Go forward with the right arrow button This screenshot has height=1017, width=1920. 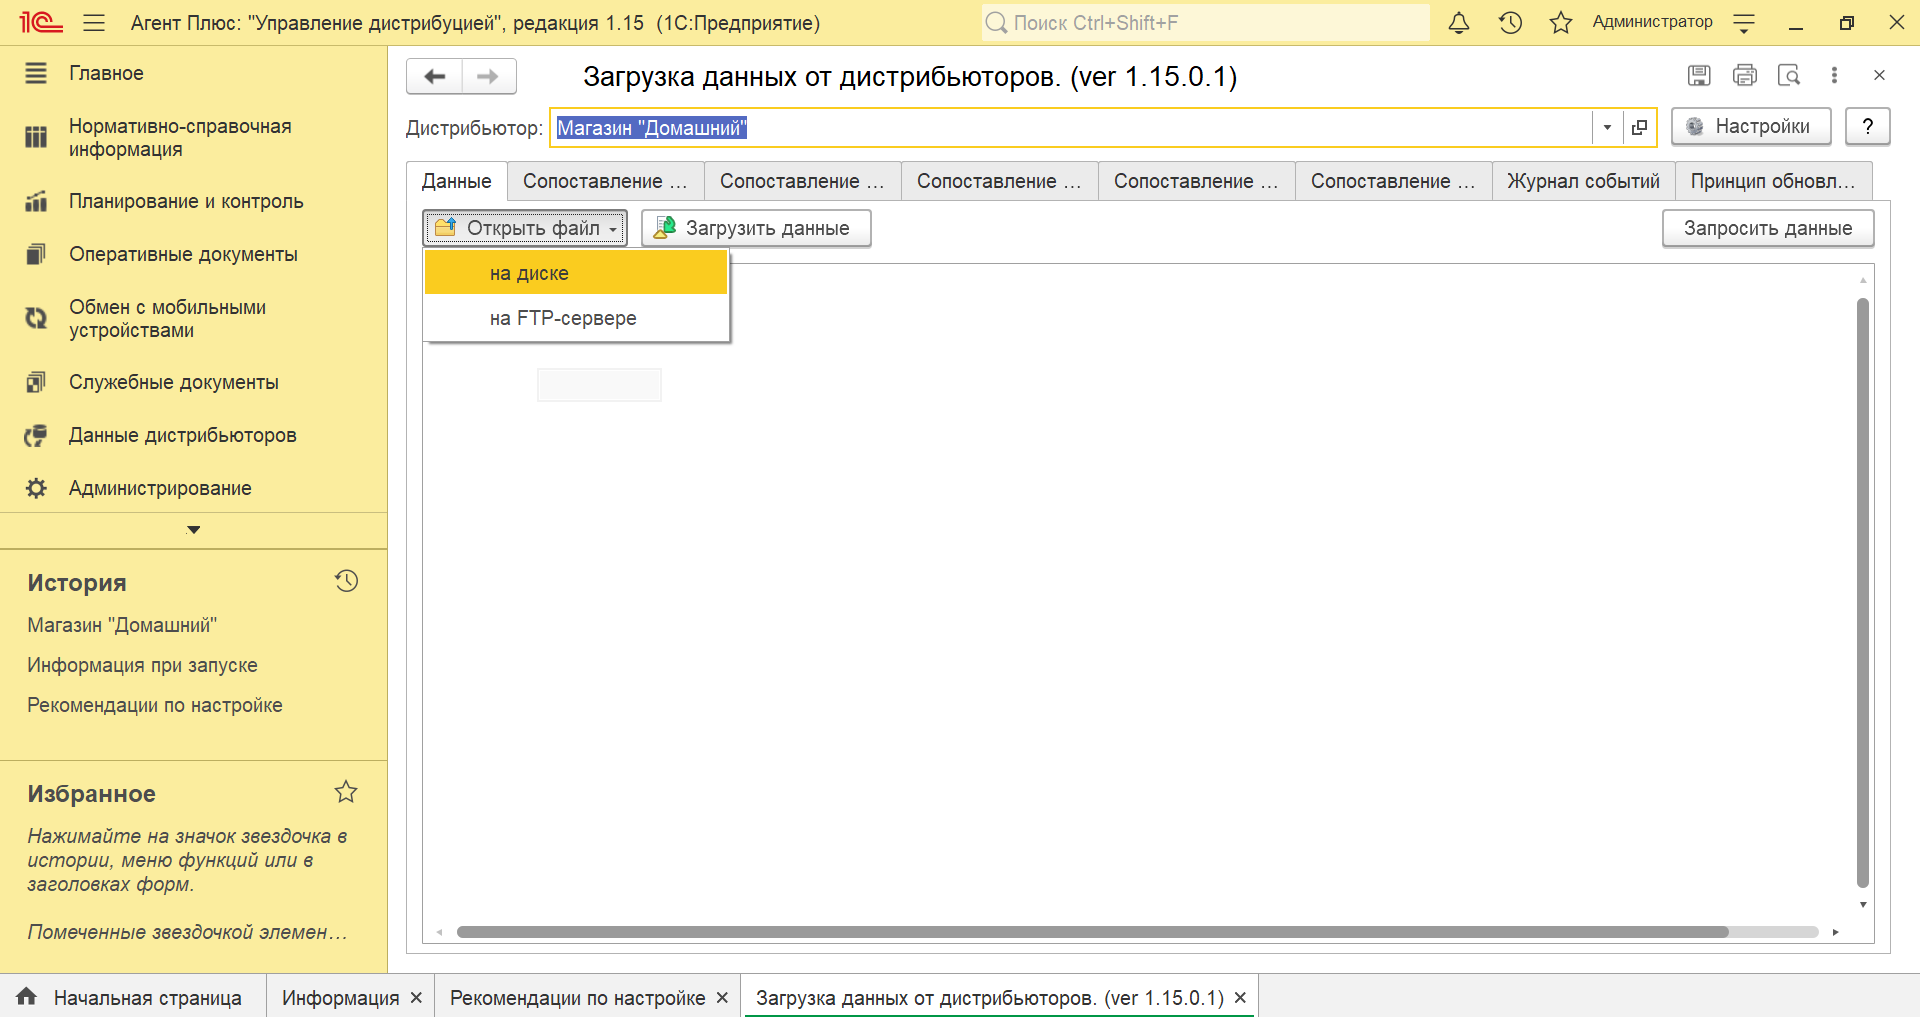(x=488, y=76)
